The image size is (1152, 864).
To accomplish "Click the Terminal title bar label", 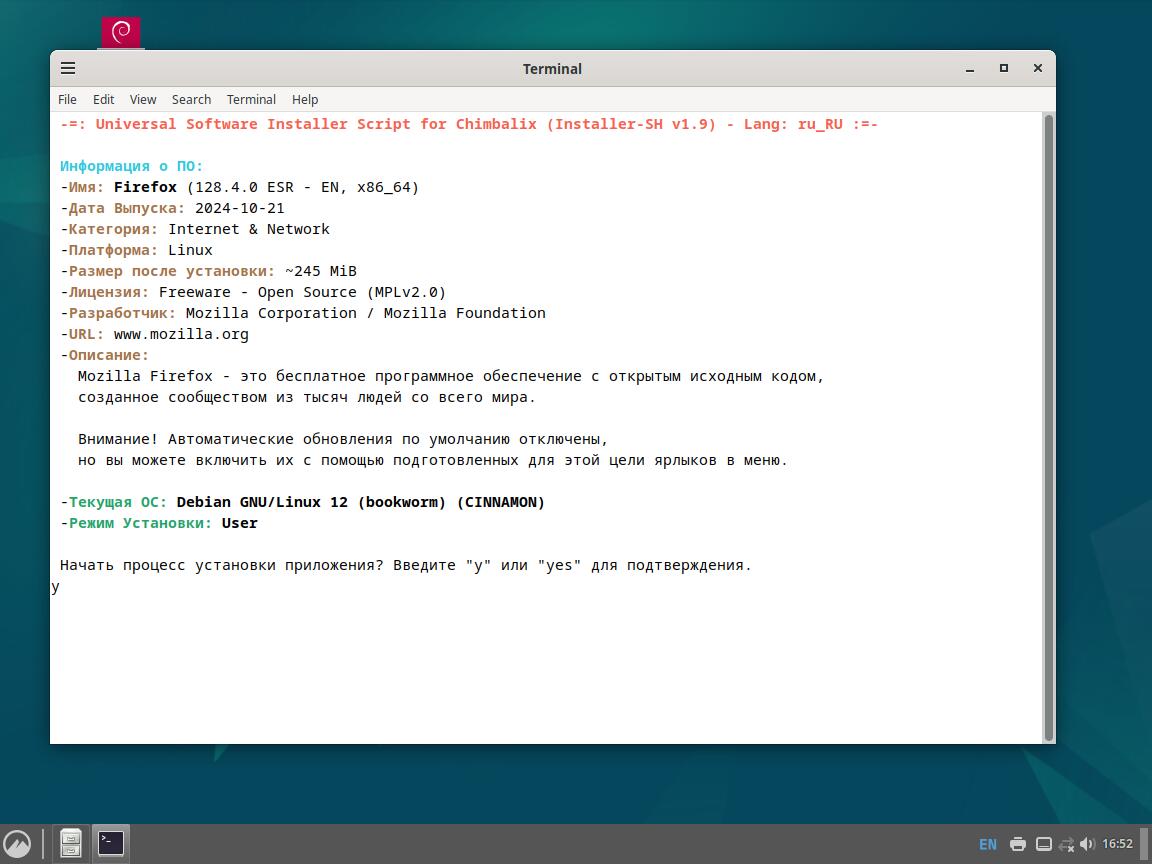I will click(552, 69).
